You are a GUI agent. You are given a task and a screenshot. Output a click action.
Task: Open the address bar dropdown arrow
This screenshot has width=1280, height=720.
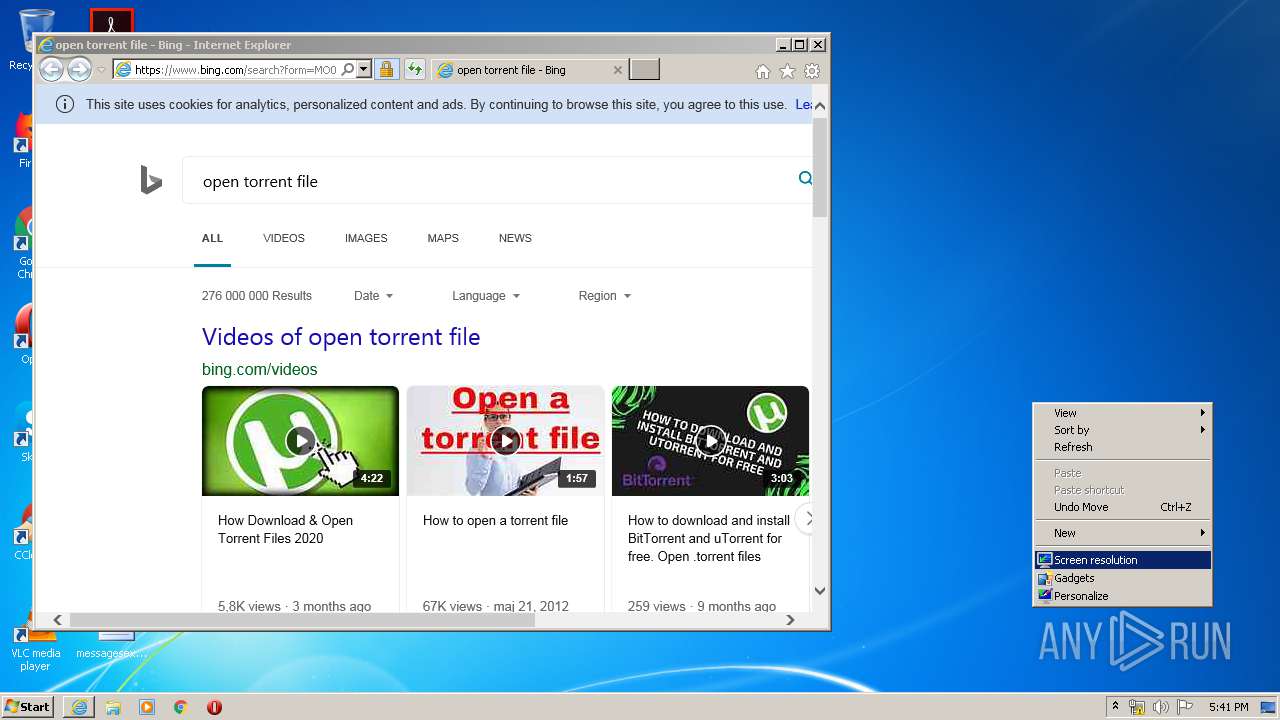364,70
